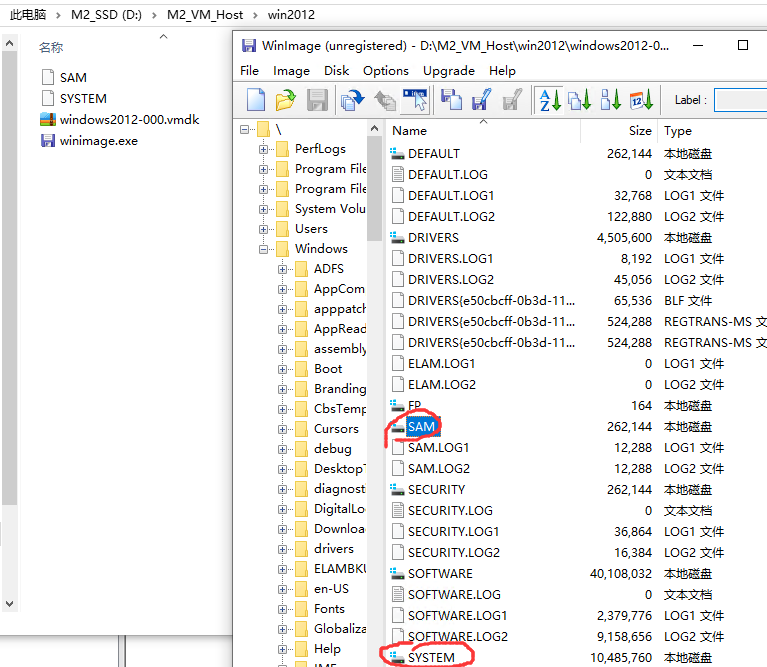Select the Users folder icon in tree

[x=282, y=229]
